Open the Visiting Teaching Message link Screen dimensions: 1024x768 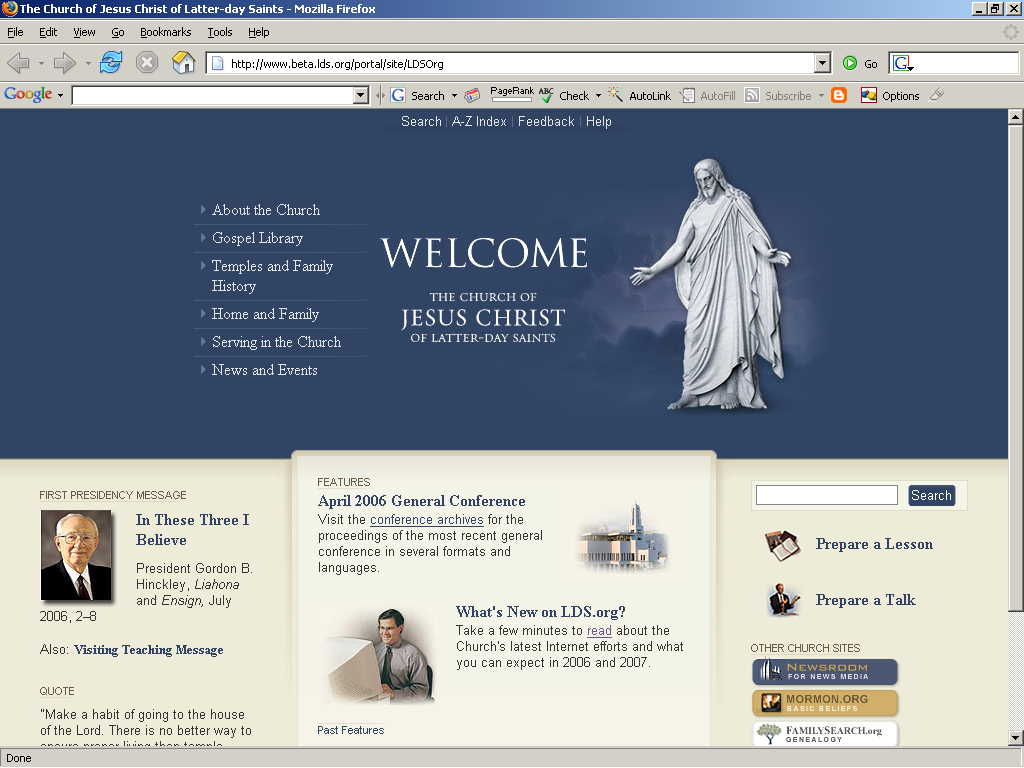(149, 650)
